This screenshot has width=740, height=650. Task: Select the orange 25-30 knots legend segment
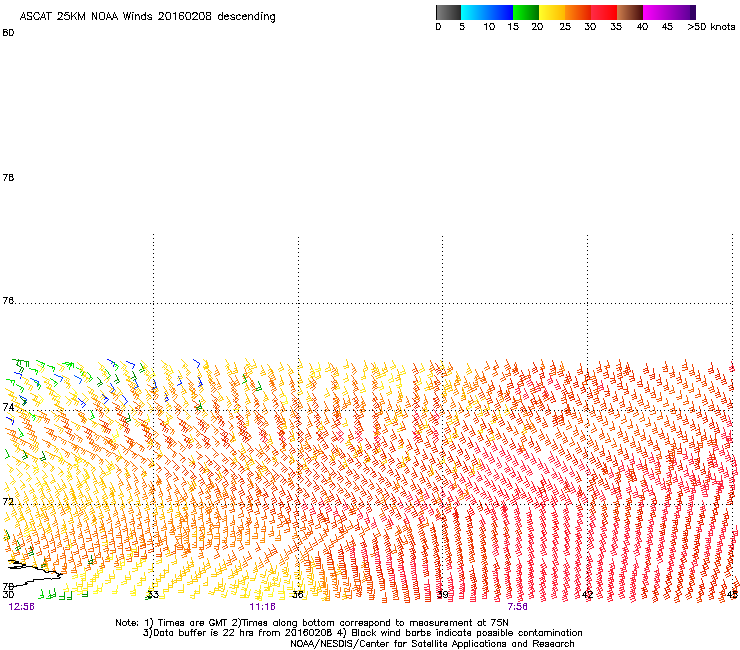[578, 12]
